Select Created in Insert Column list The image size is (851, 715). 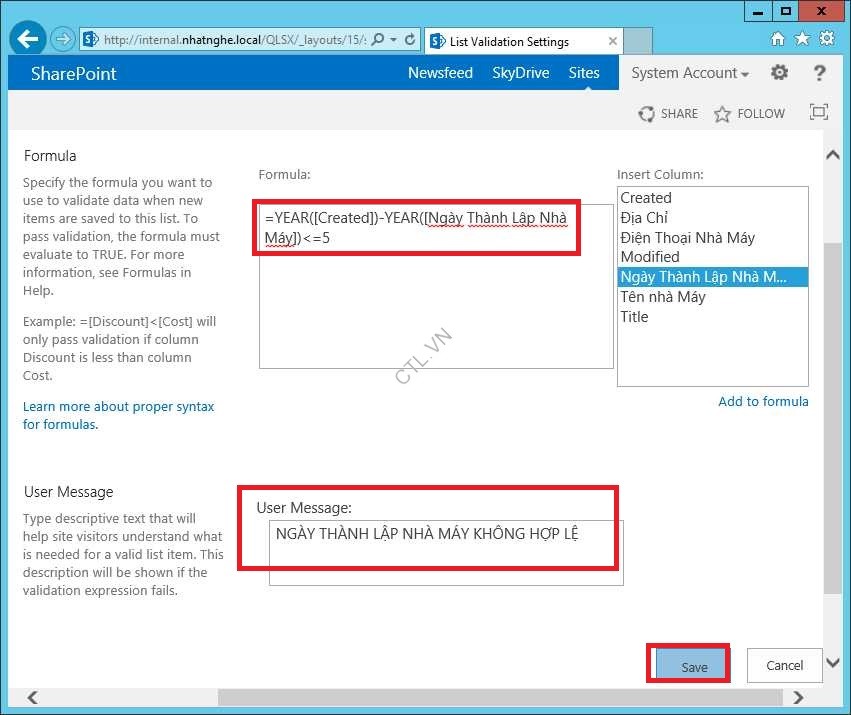(646, 198)
